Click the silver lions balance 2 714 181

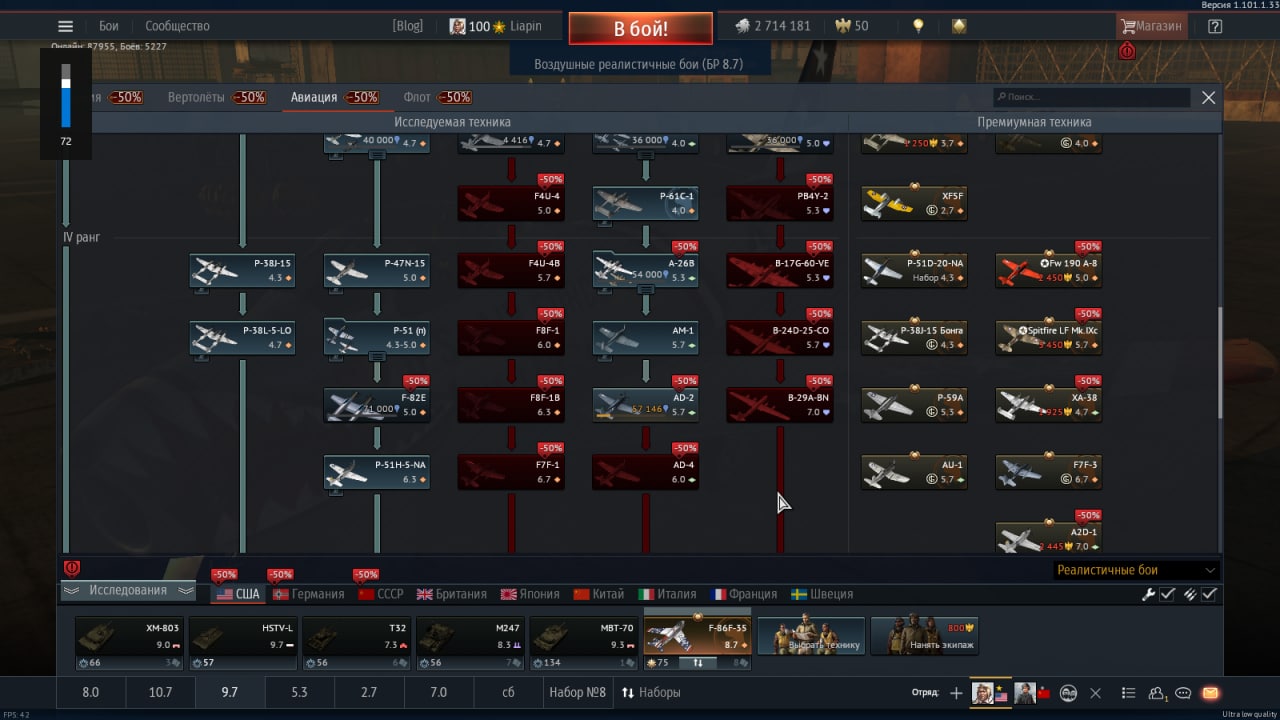pyautogui.click(x=773, y=26)
